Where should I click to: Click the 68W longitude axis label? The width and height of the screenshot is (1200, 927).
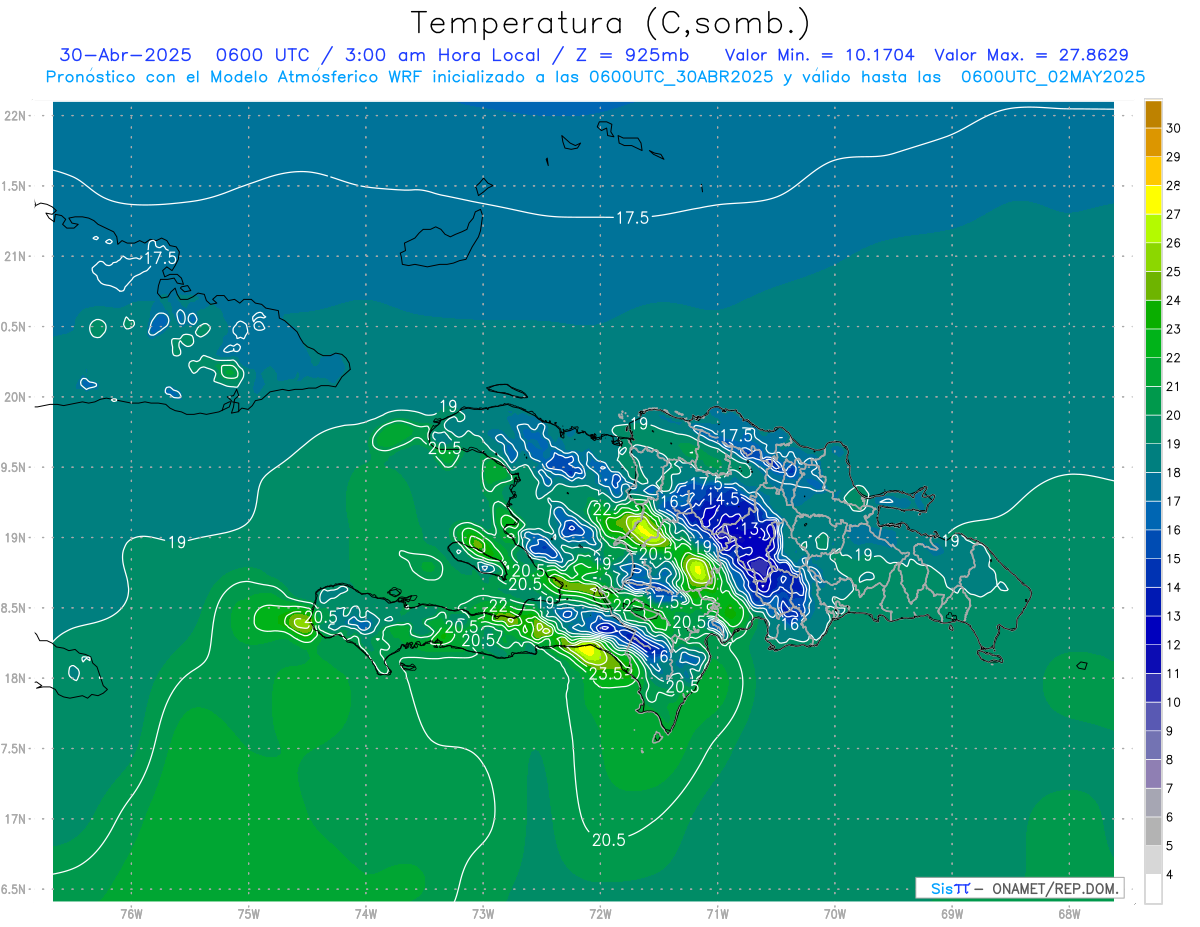(1069, 914)
